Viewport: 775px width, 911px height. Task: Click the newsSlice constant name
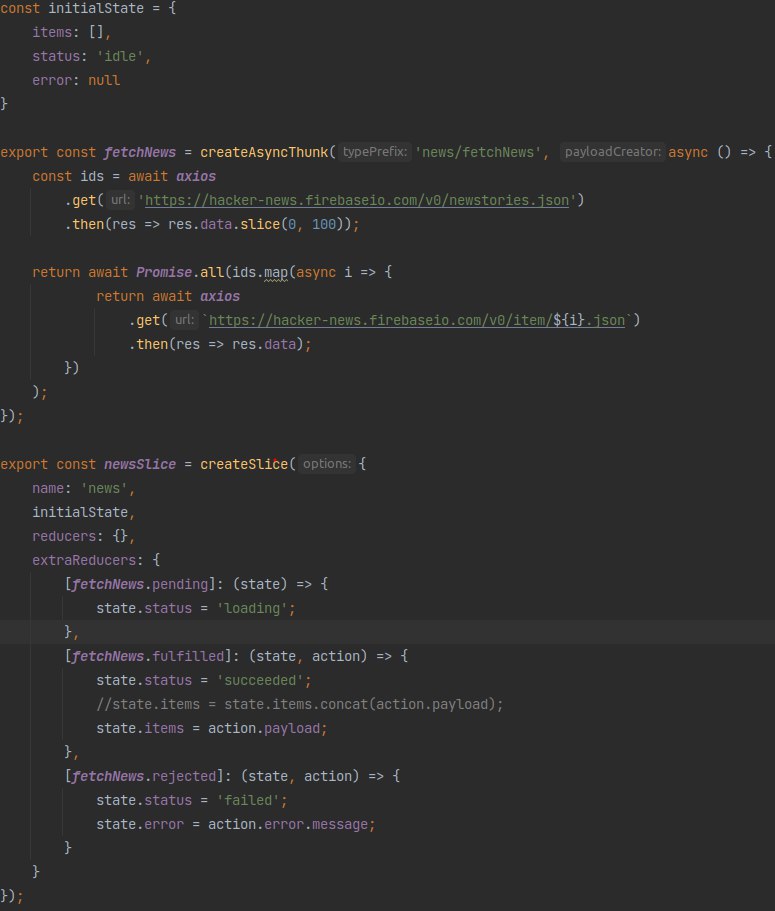click(x=140, y=465)
